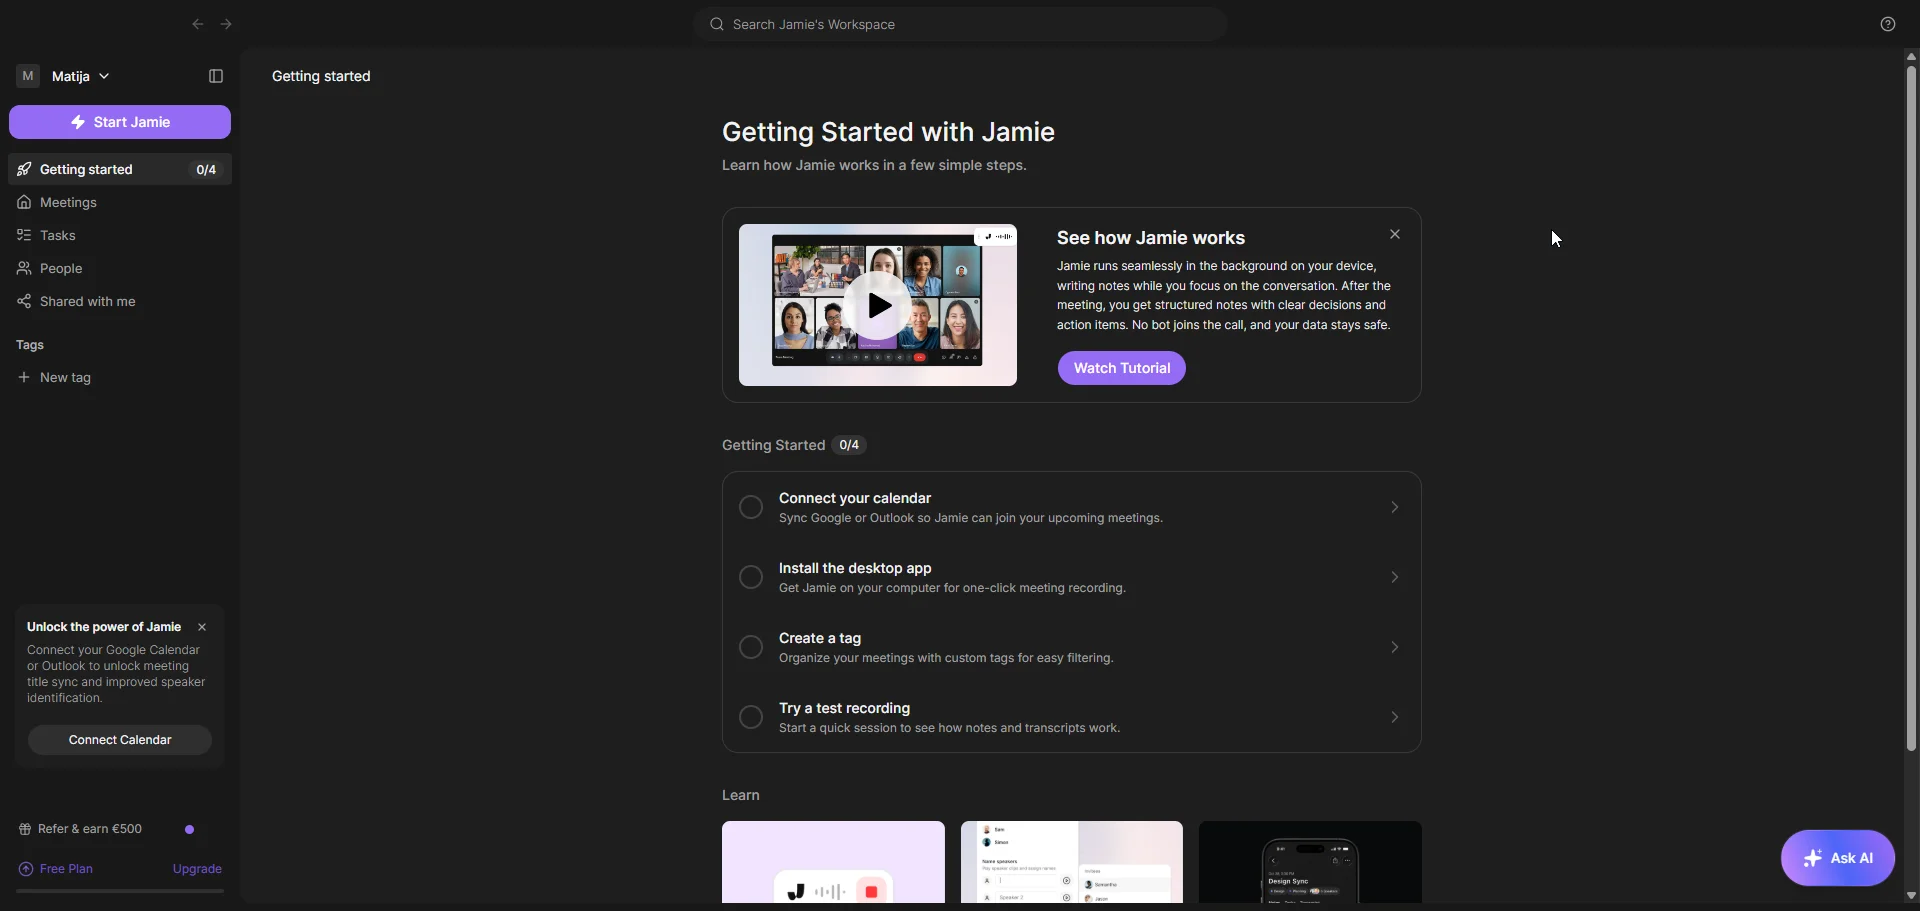Open Getting started in the sidebar
The height and width of the screenshot is (911, 1920).
pyautogui.click(x=120, y=170)
